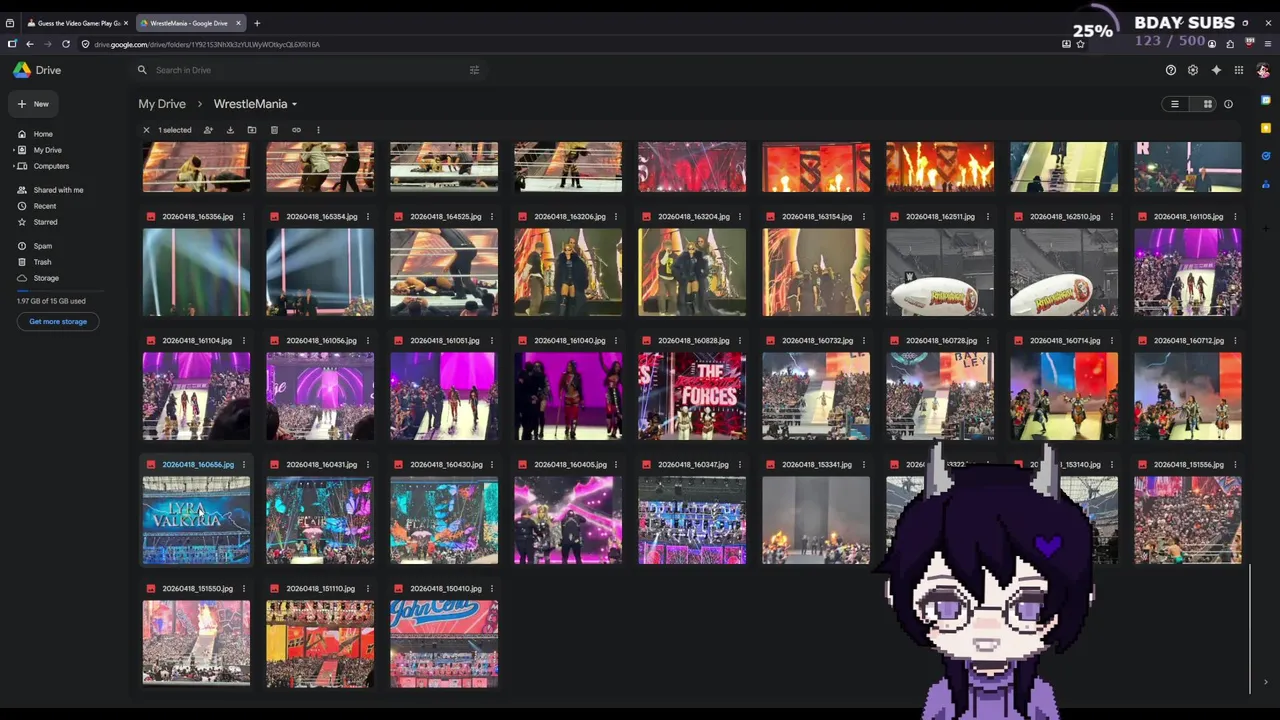Show file details info panel
This screenshot has height=720, width=1280.
[1229, 104]
